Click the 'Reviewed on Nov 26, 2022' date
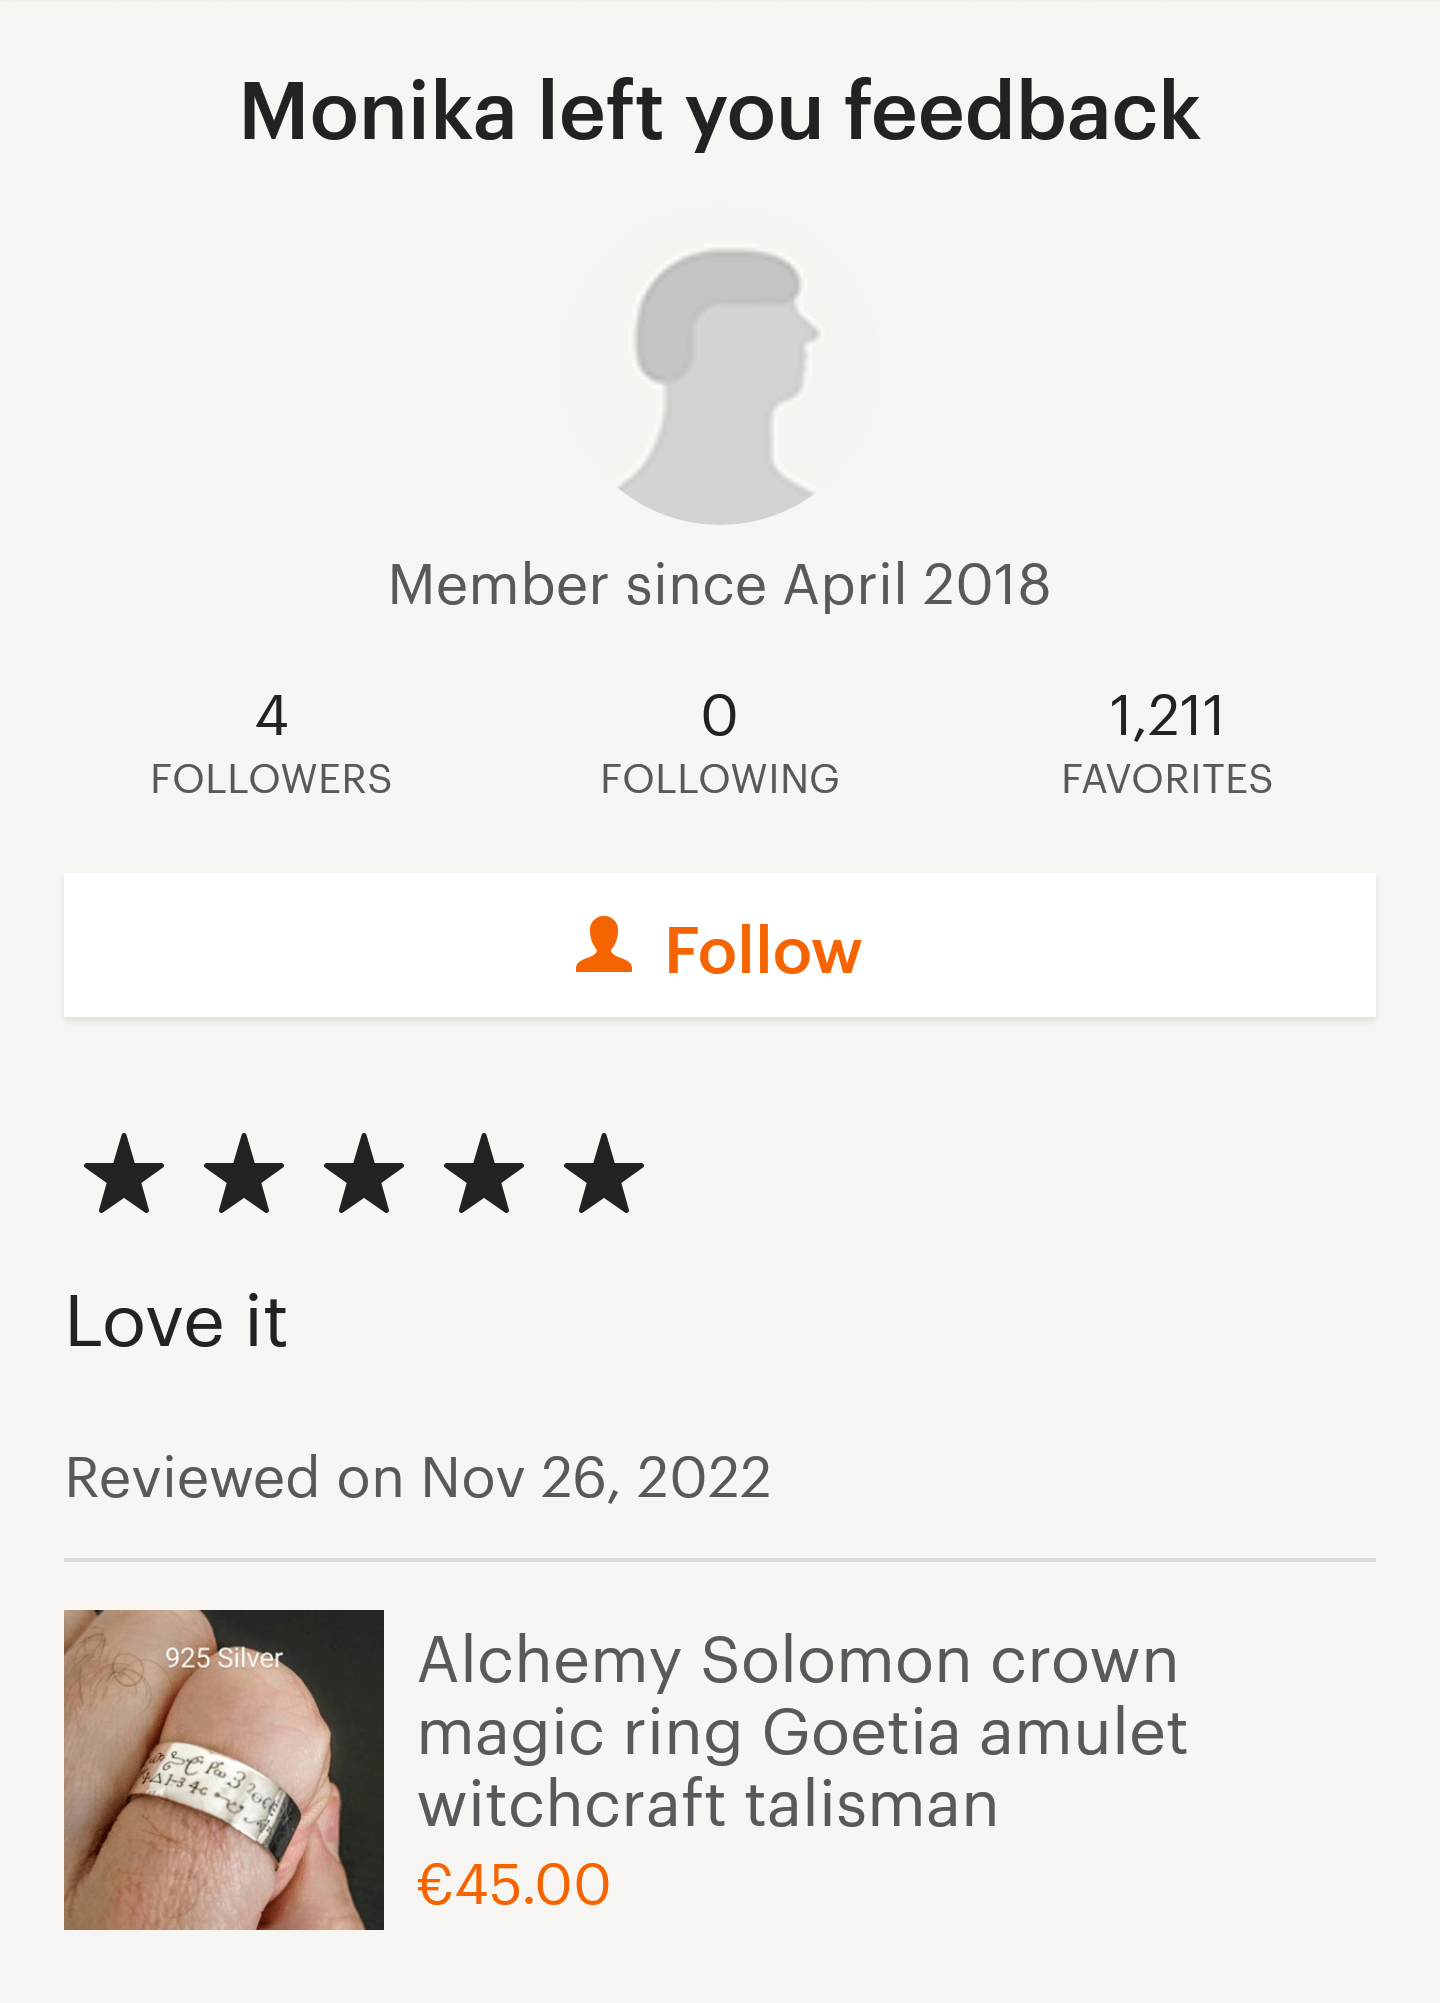Image resolution: width=1440 pixels, height=2003 pixels. pyautogui.click(x=418, y=1477)
